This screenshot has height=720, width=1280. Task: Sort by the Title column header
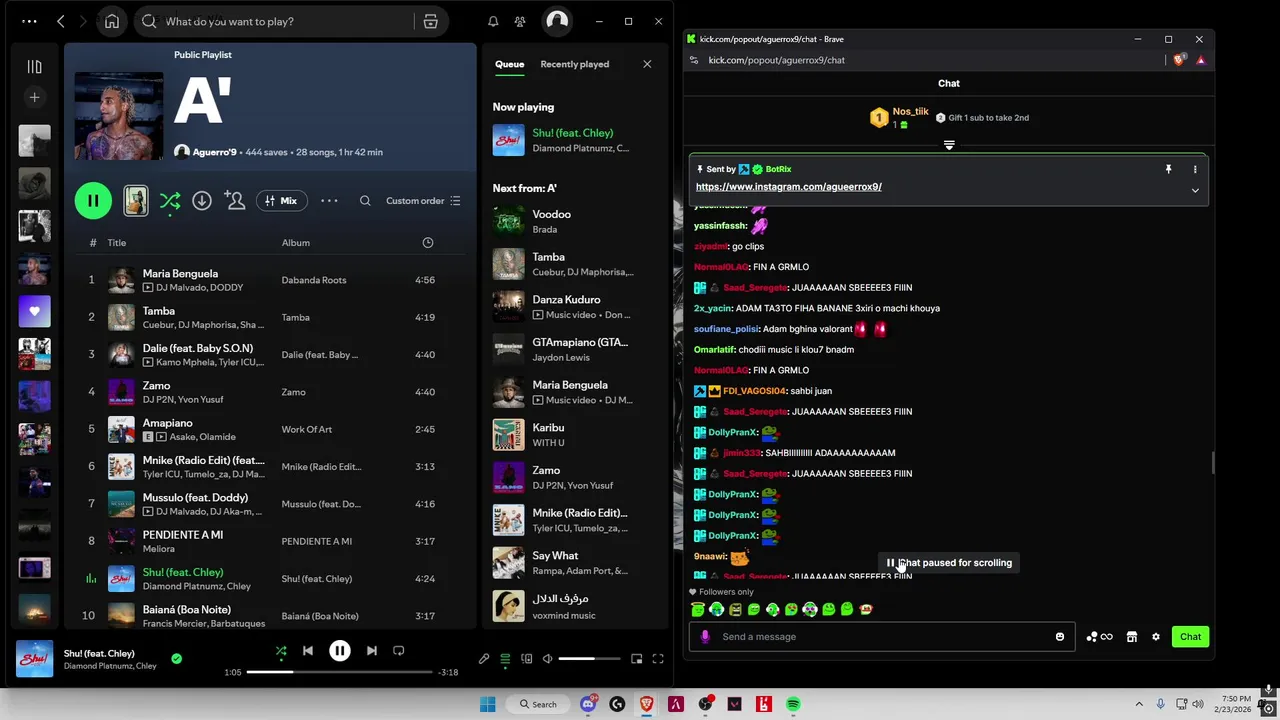[117, 243]
